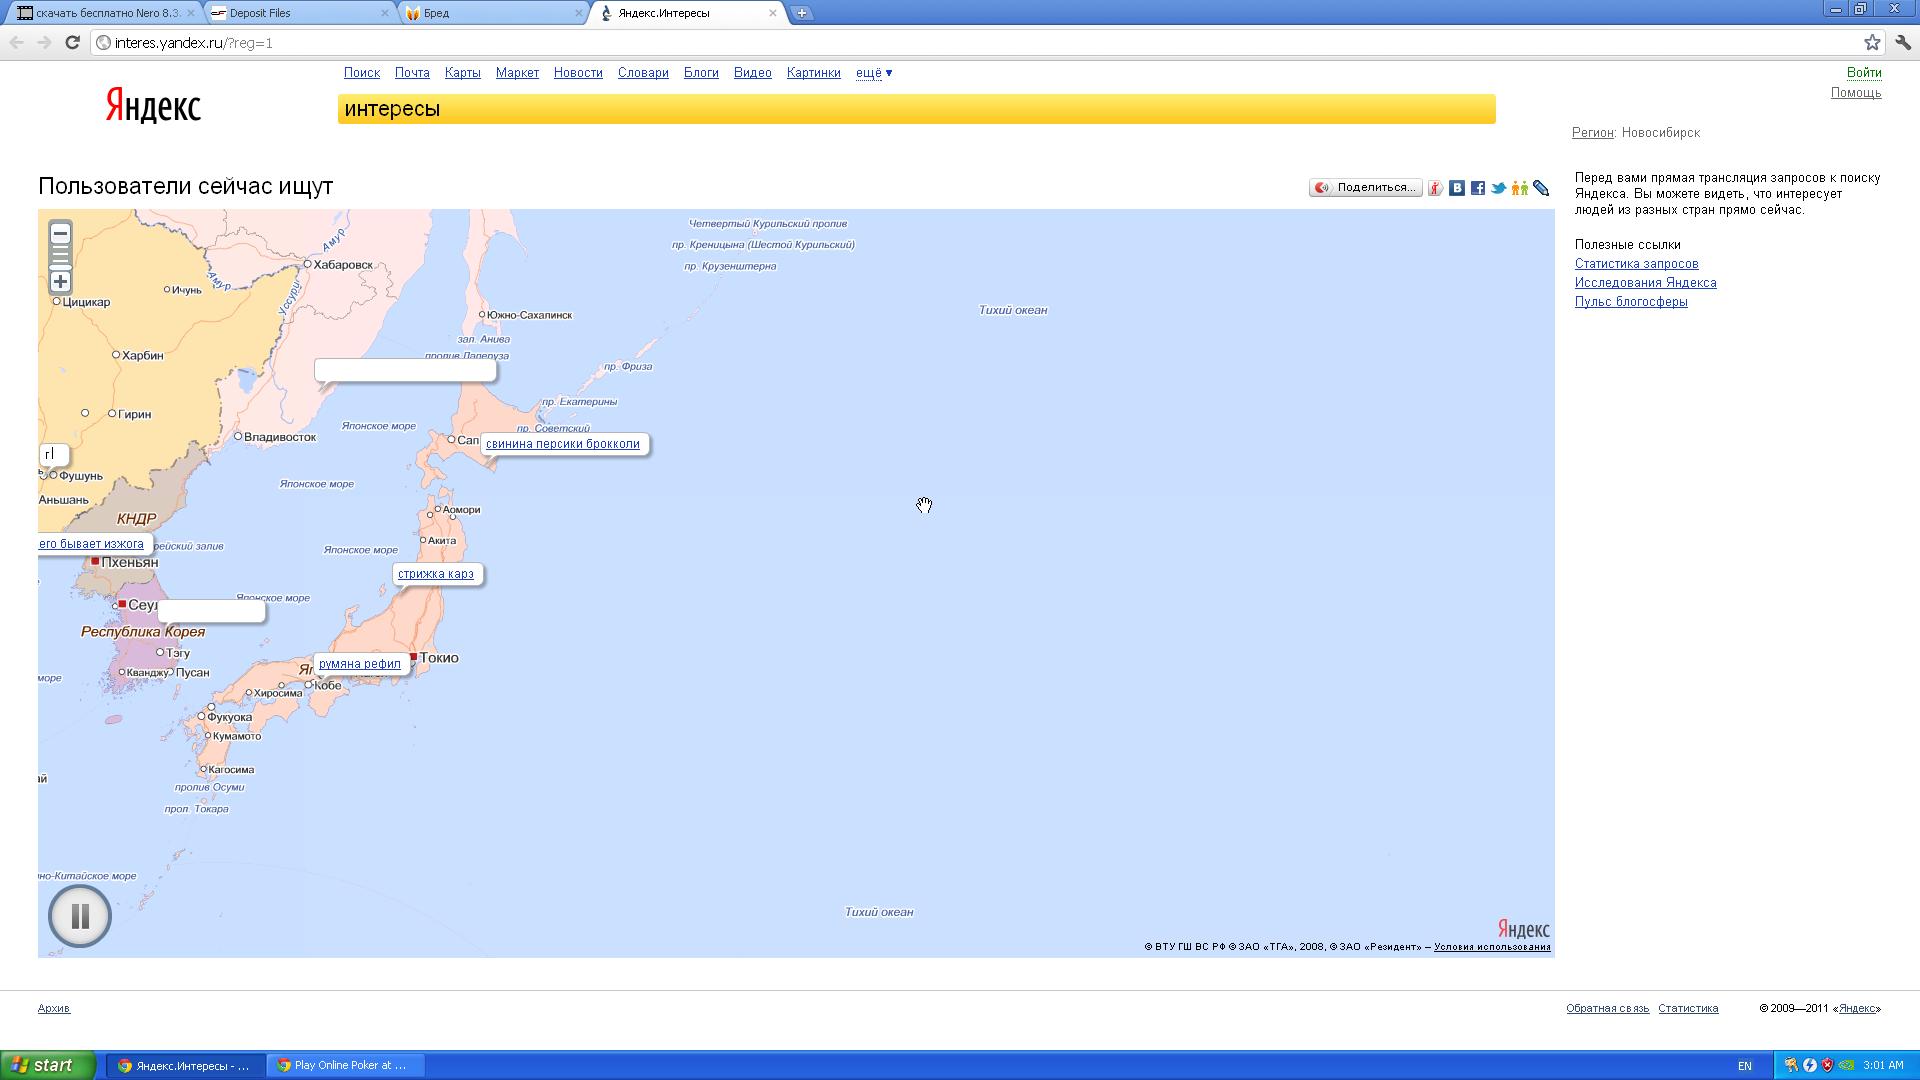The image size is (1920, 1080).
Task: Switch to the Deposit Files tab
Action: click(300, 13)
